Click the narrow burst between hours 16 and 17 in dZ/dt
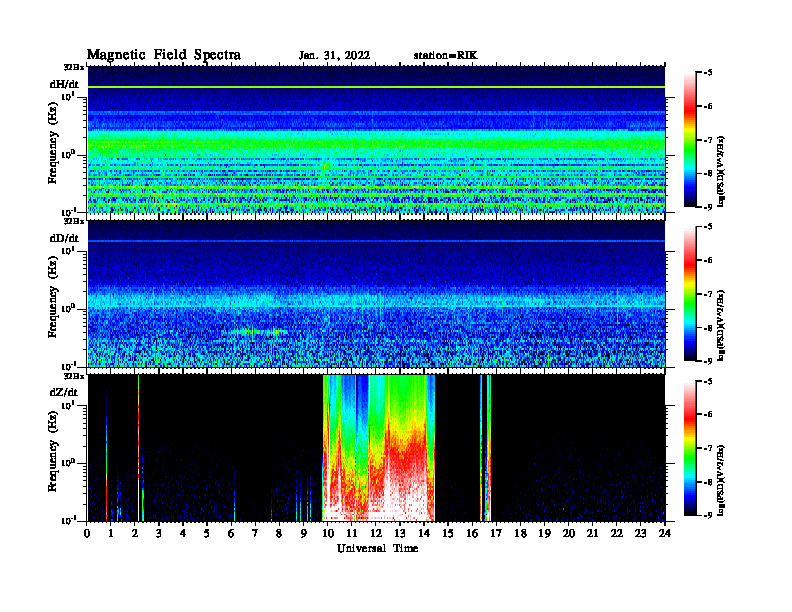The image size is (792, 612). 485,448
